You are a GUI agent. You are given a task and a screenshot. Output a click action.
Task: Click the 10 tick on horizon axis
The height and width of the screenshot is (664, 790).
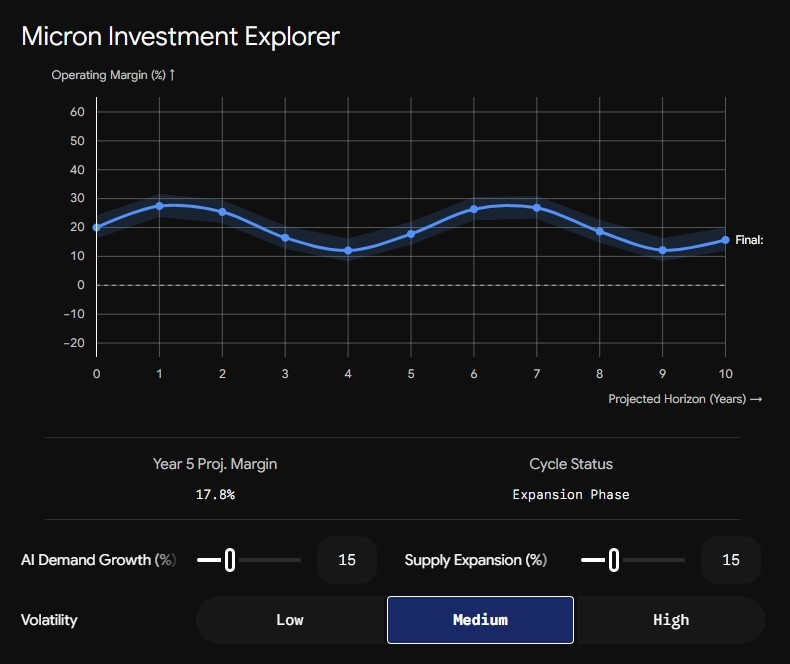[x=726, y=374]
